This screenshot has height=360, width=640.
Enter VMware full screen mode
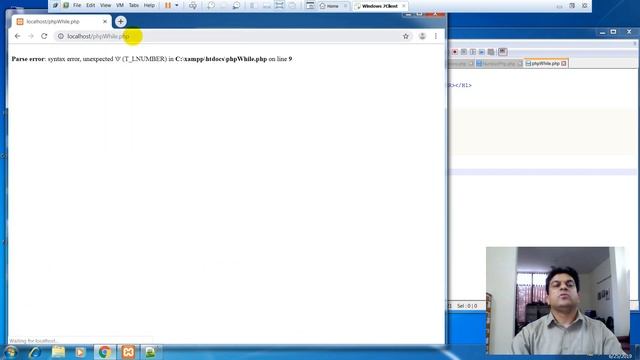279,5
